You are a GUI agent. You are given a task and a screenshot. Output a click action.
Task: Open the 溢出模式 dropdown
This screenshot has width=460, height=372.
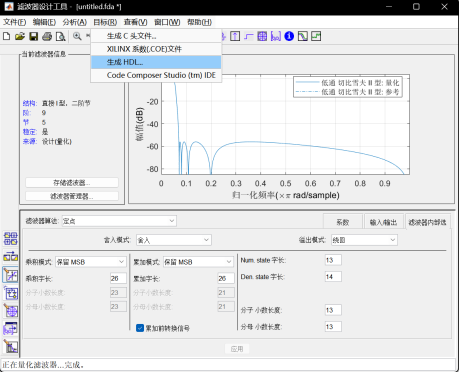(x=364, y=240)
